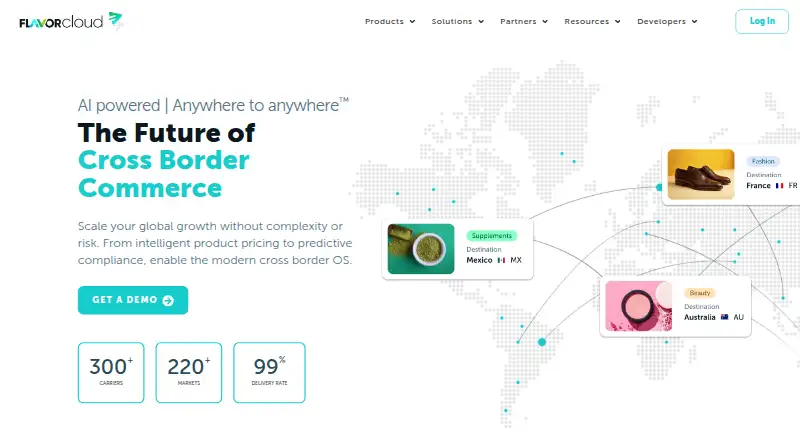Image resolution: width=800 pixels, height=440 pixels.
Task: Expand the Developers chevron
Action: tap(694, 21)
